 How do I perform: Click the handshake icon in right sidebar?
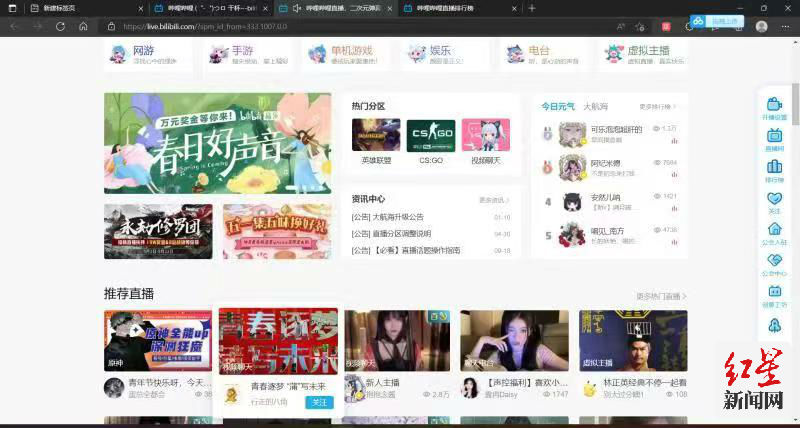coord(774,260)
